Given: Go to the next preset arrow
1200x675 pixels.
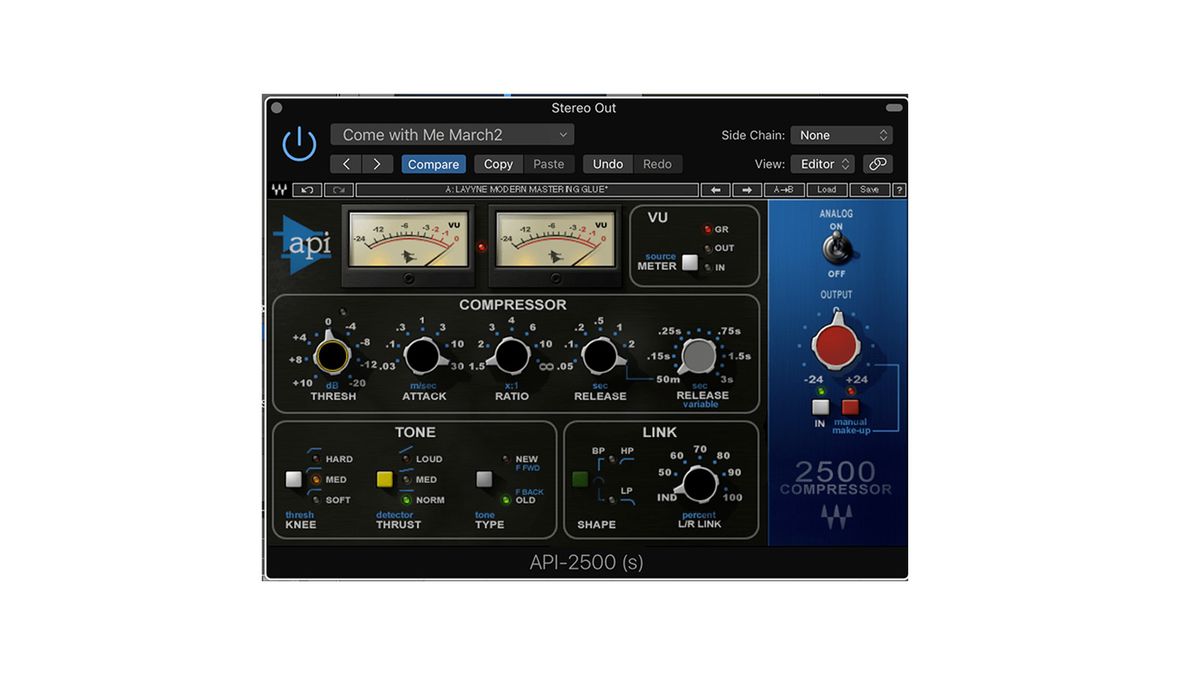Looking at the screenshot, I should [377, 164].
